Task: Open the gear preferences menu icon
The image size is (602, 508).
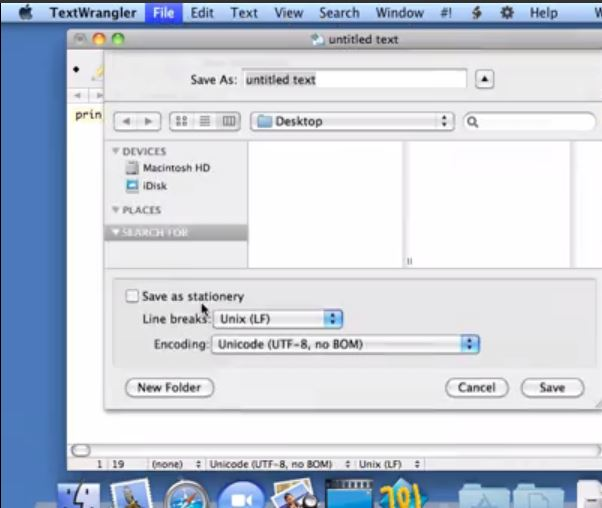Action: click(x=507, y=13)
